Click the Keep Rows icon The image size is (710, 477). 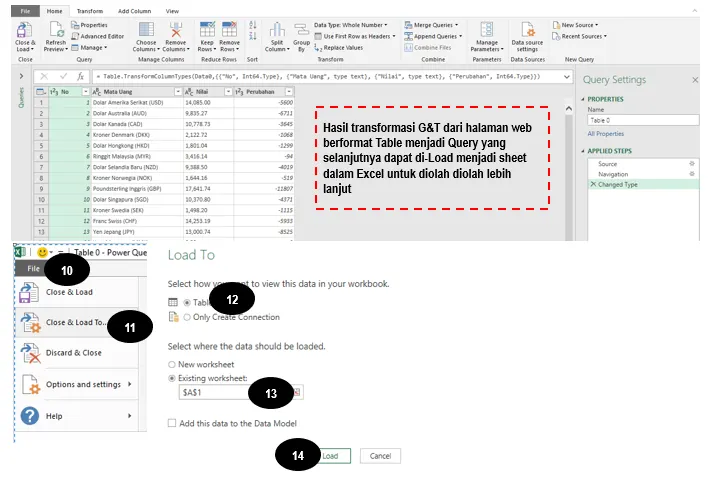coord(207,30)
